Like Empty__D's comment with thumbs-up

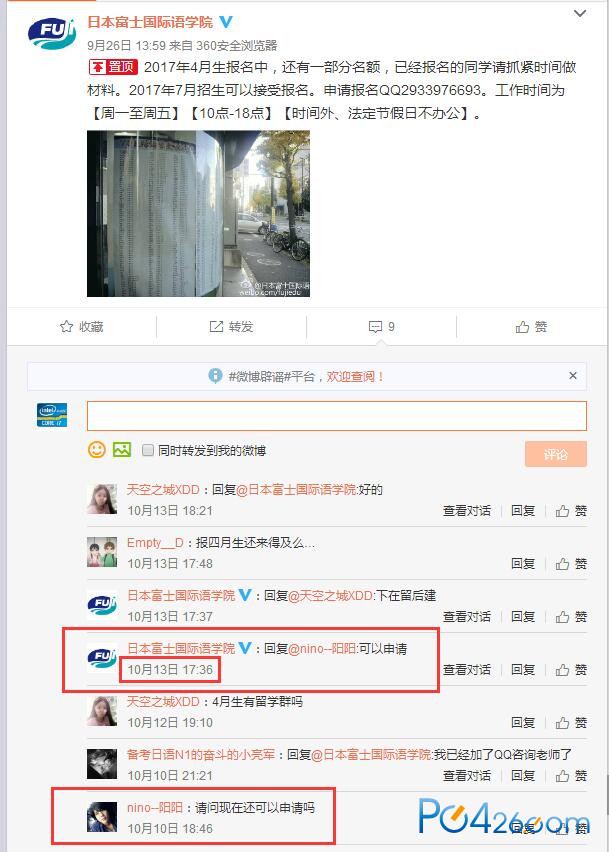562,564
